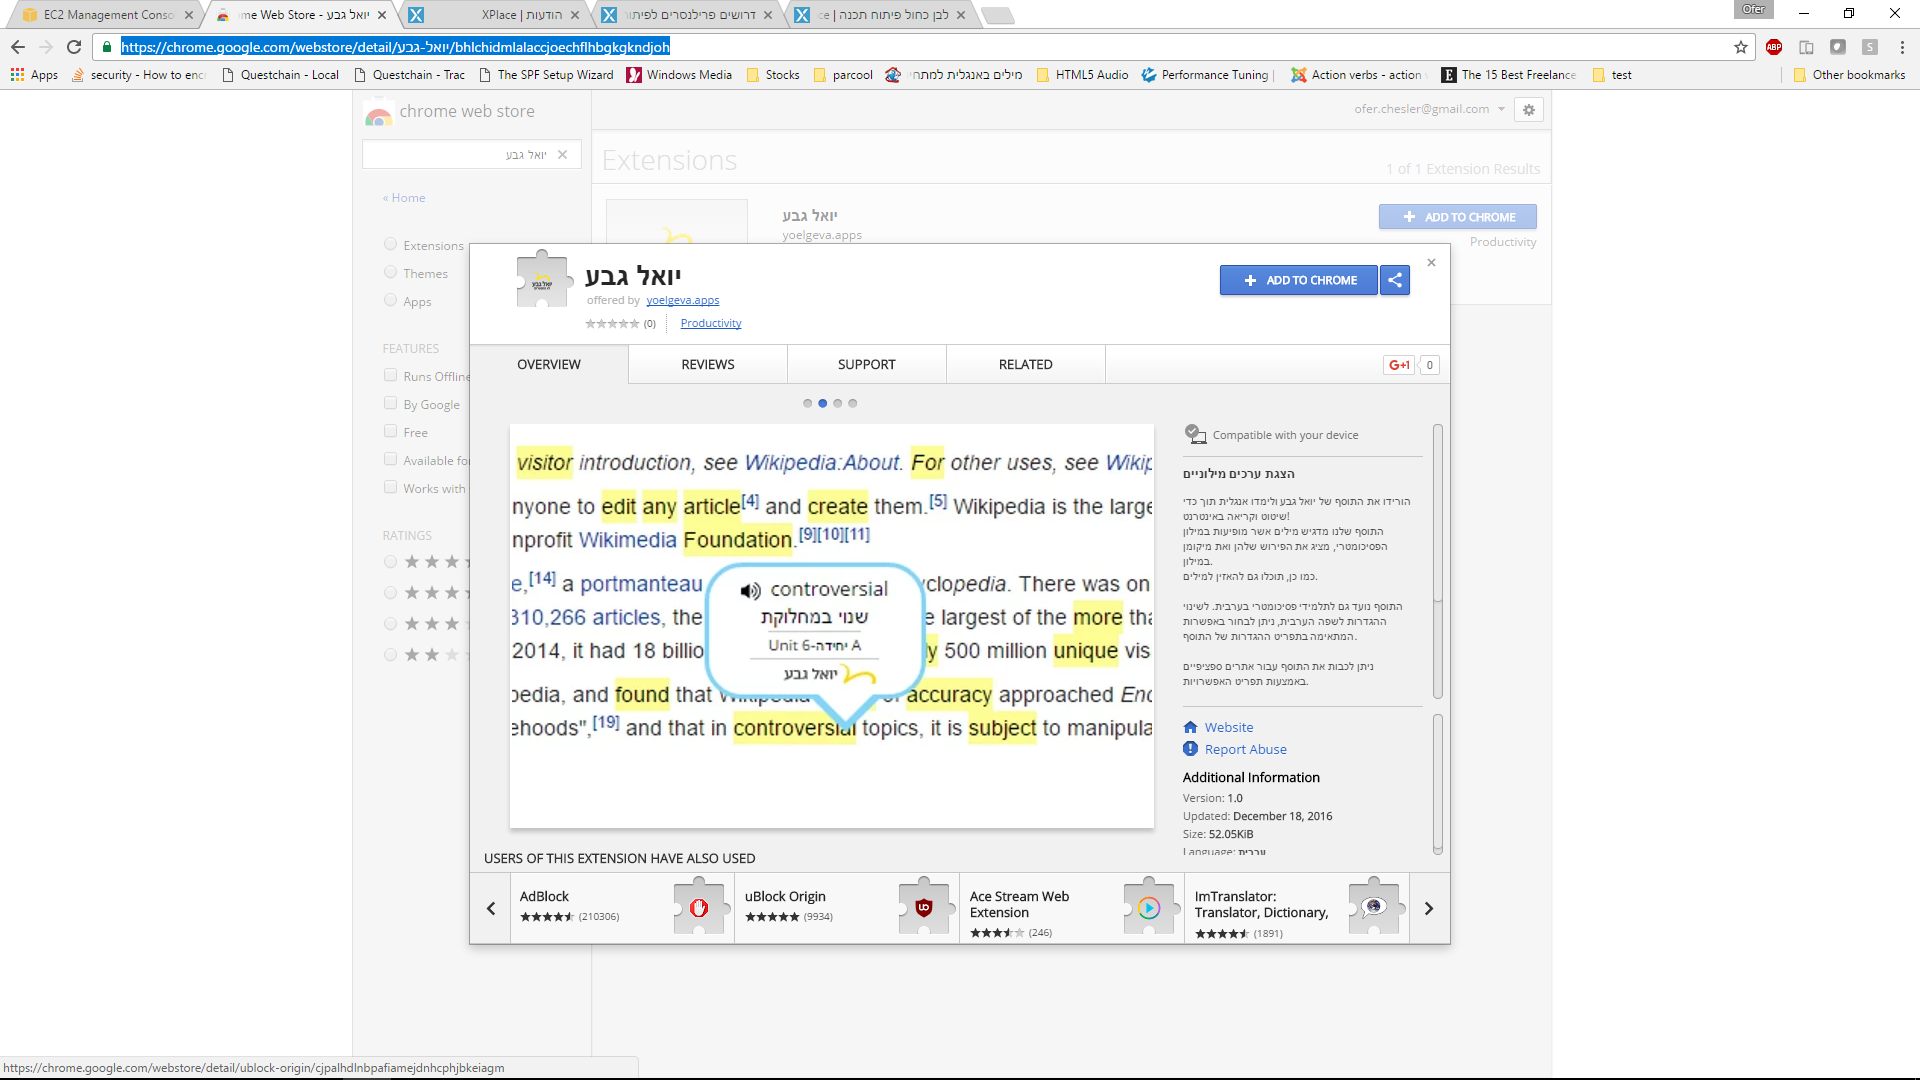Open the ImTranslator extension icon
The height and width of the screenshot is (1080, 1920).
click(x=1374, y=907)
